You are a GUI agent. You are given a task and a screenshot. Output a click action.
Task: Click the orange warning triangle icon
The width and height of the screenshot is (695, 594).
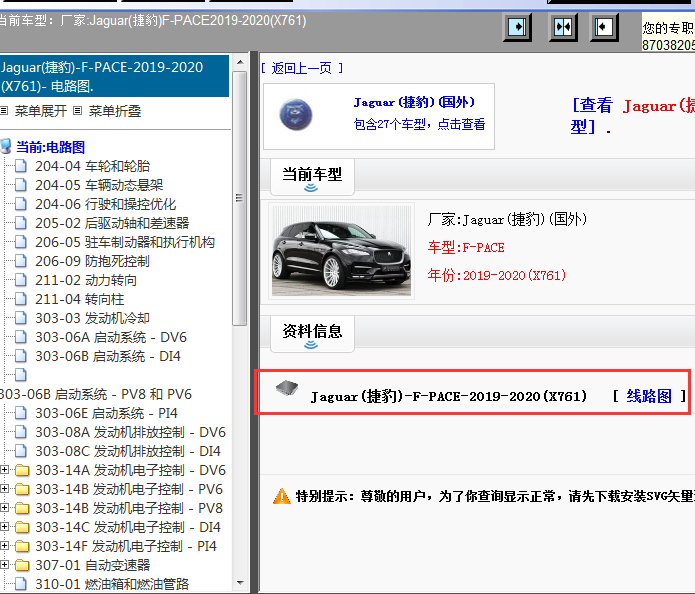(281, 496)
